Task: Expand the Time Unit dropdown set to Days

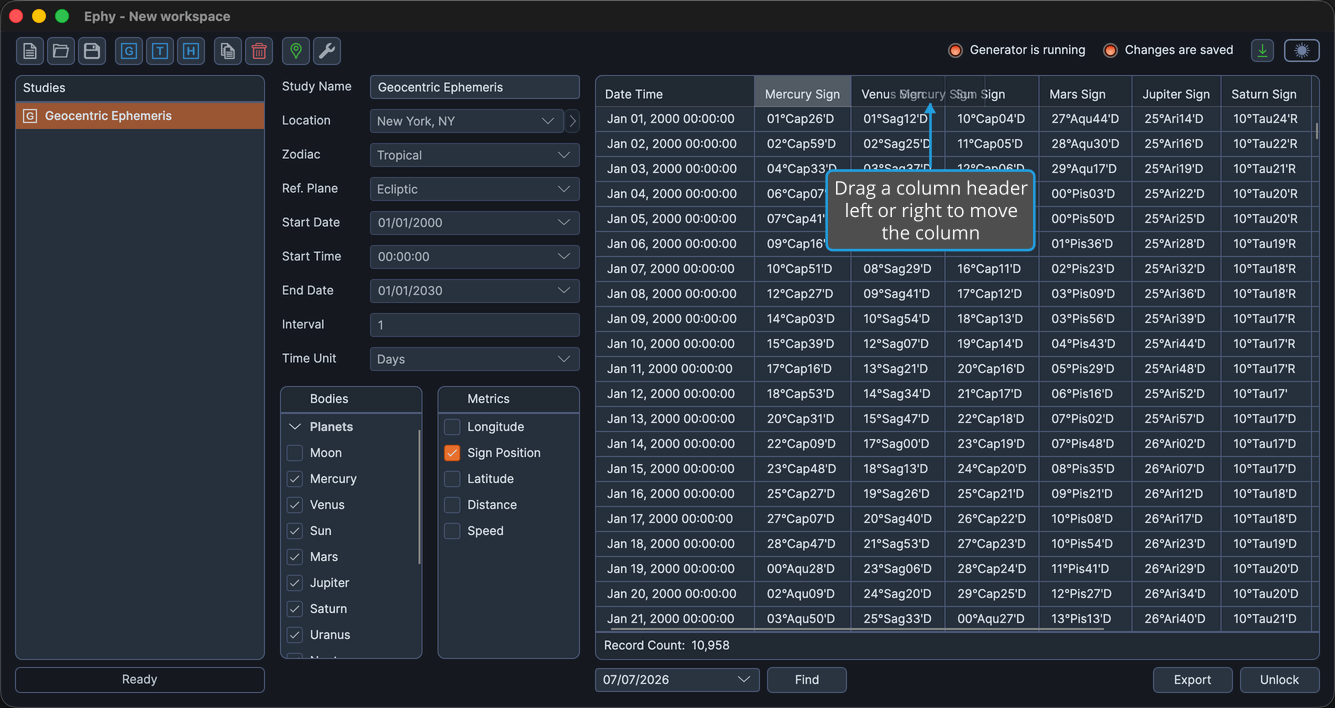Action: [475, 359]
